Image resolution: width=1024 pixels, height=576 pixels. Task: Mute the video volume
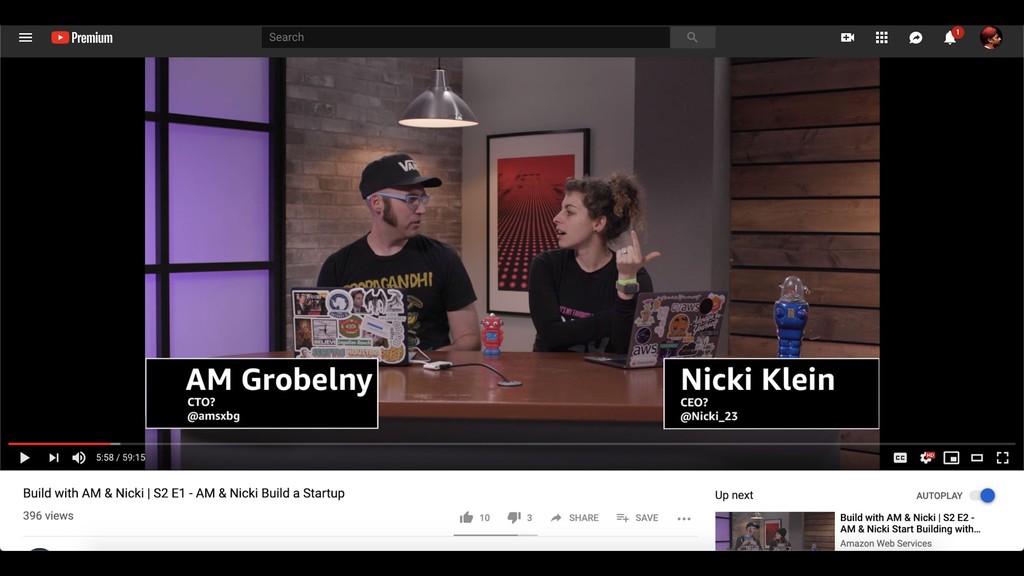[x=79, y=458]
